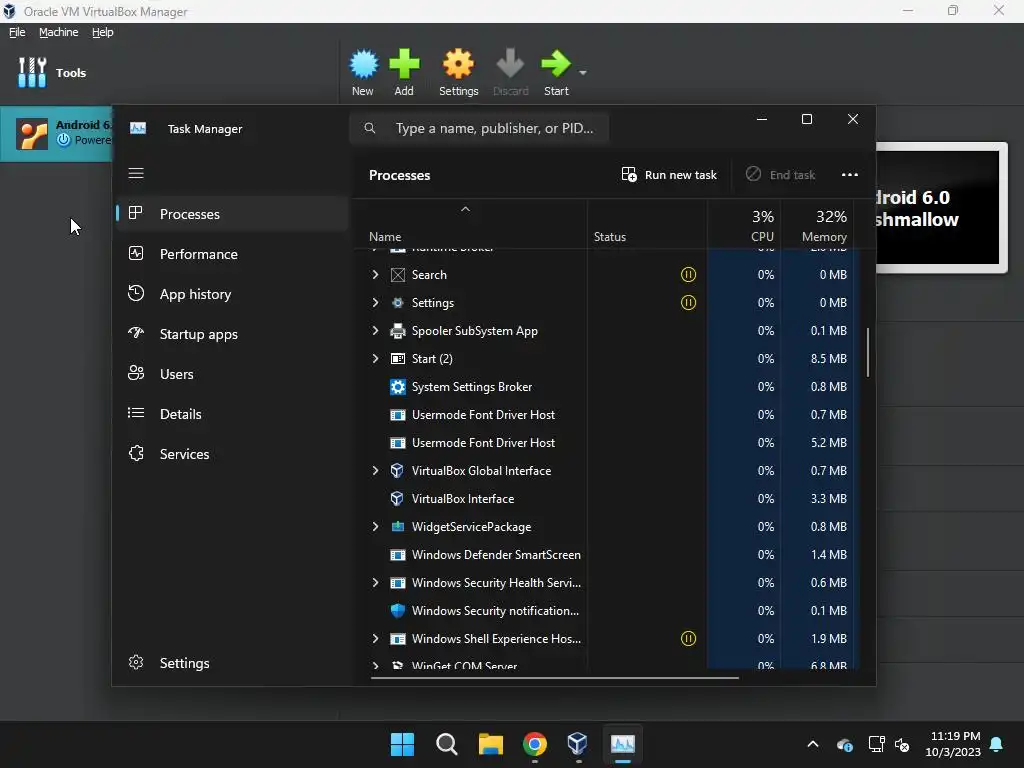
Task: Sort by the Memory column header
Action: tap(818, 224)
